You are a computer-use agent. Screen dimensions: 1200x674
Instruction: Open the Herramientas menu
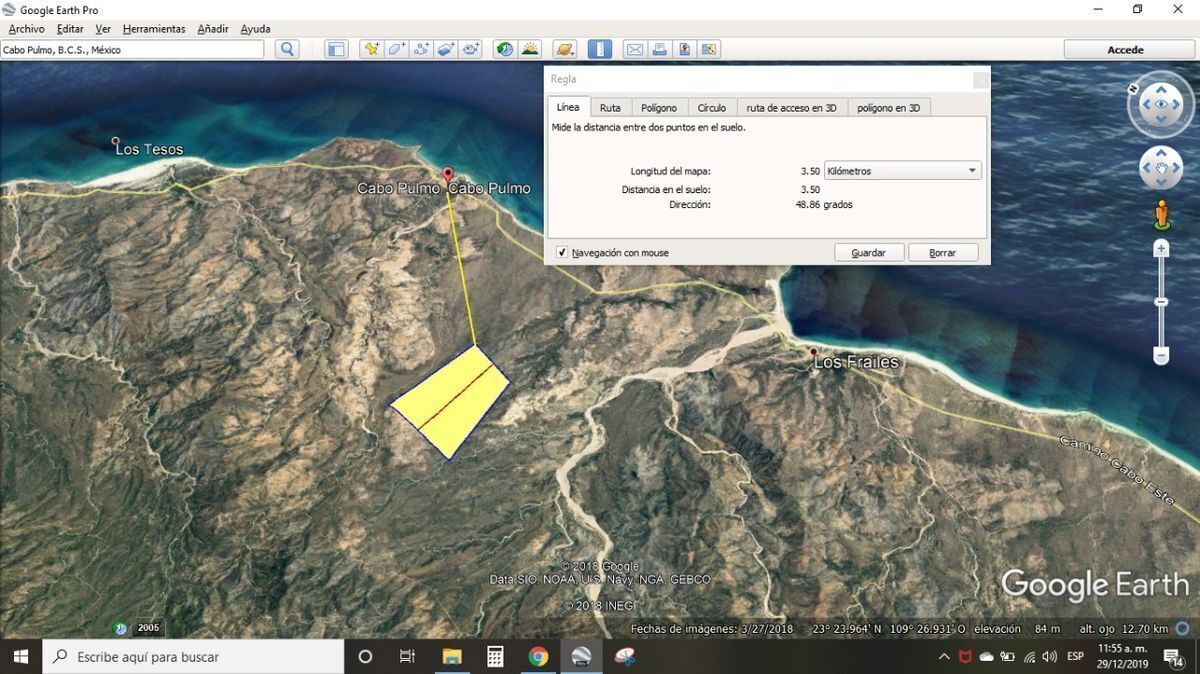point(153,29)
